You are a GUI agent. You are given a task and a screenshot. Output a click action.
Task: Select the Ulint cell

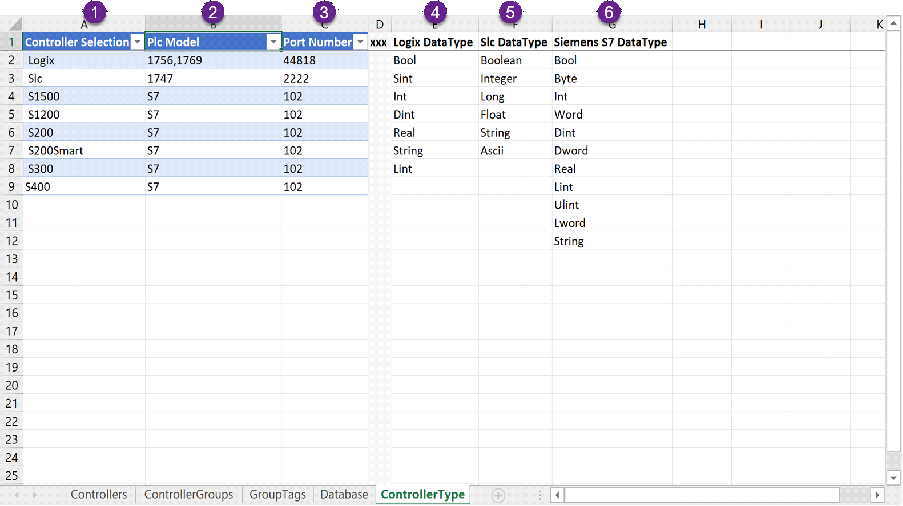point(612,204)
